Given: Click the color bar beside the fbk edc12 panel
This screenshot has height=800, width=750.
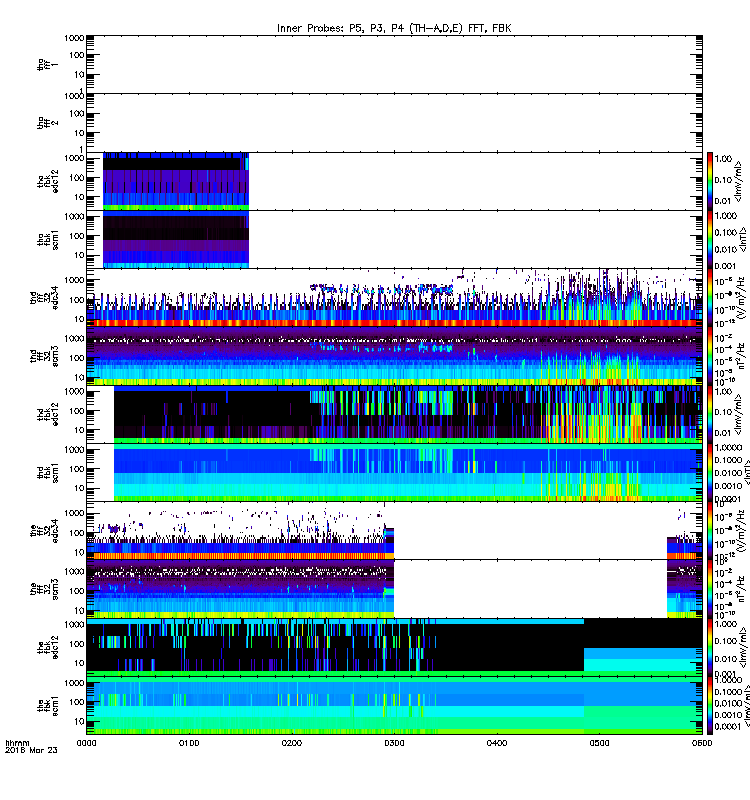Looking at the screenshot, I should 709,646.
